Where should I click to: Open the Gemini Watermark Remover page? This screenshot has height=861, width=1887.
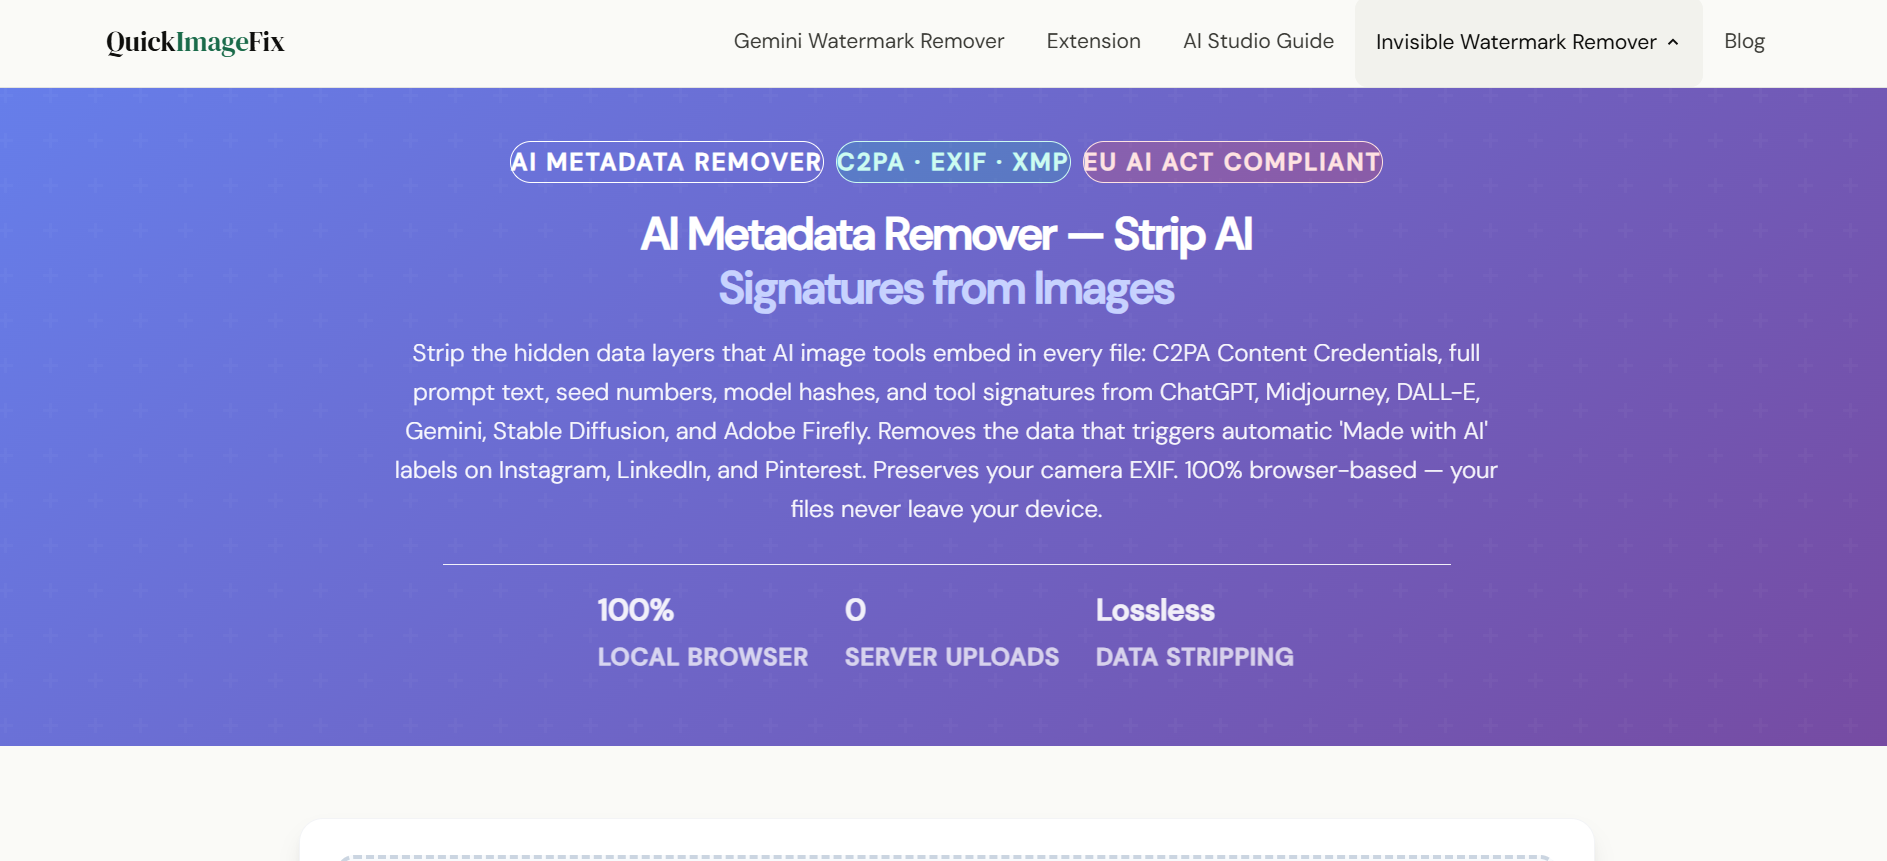(869, 41)
